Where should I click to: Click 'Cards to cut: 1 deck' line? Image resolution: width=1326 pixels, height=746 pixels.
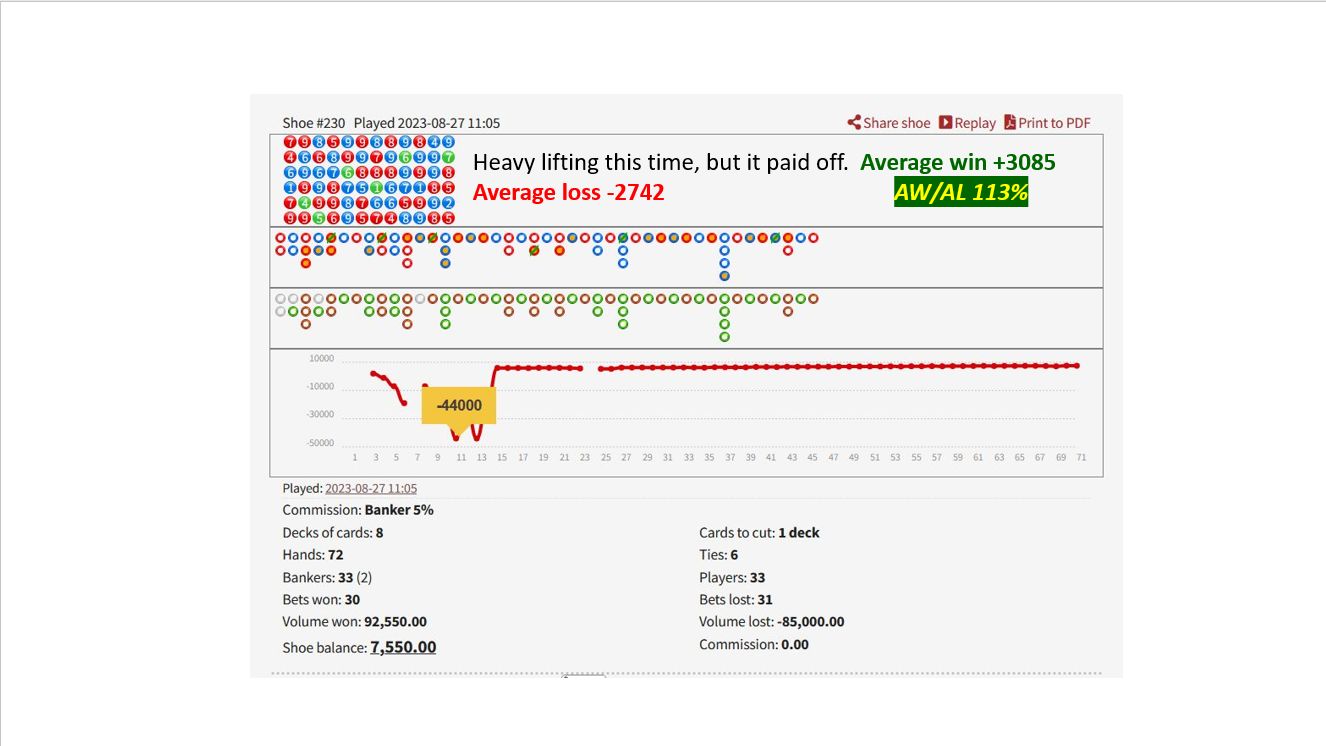(x=759, y=533)
